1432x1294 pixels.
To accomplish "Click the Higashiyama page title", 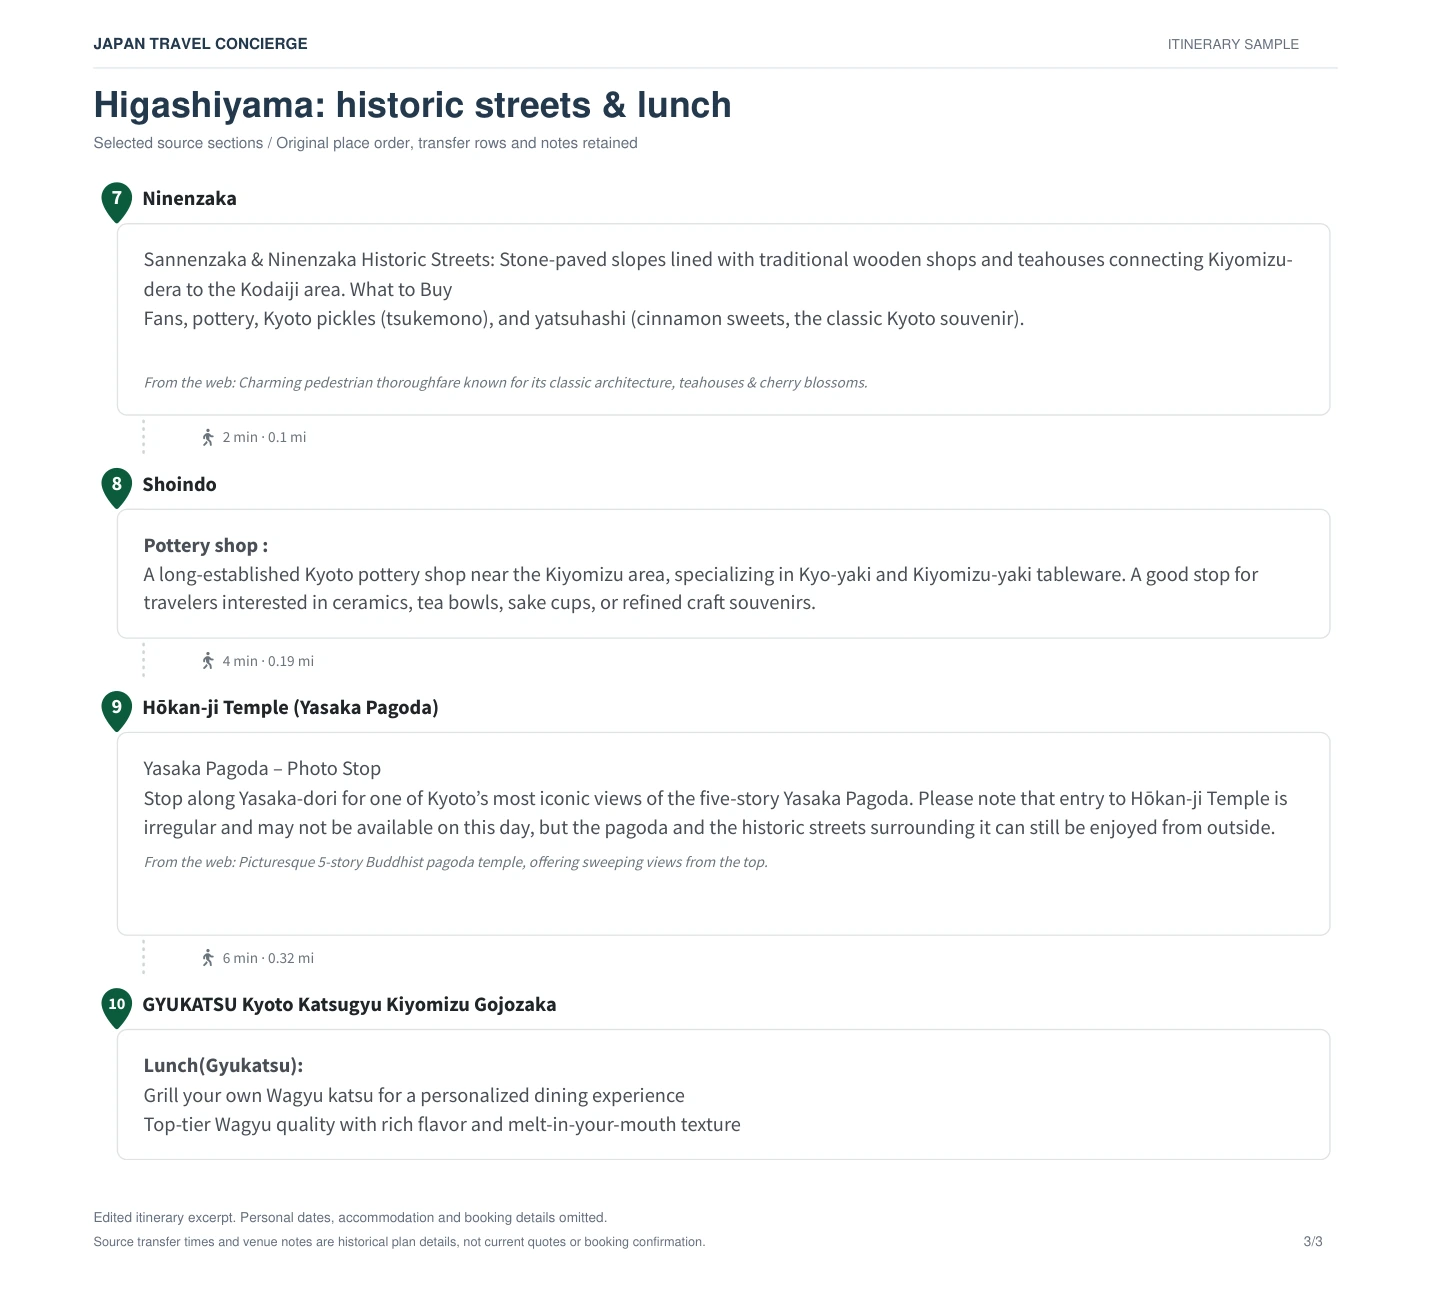I will pos(412,105).
